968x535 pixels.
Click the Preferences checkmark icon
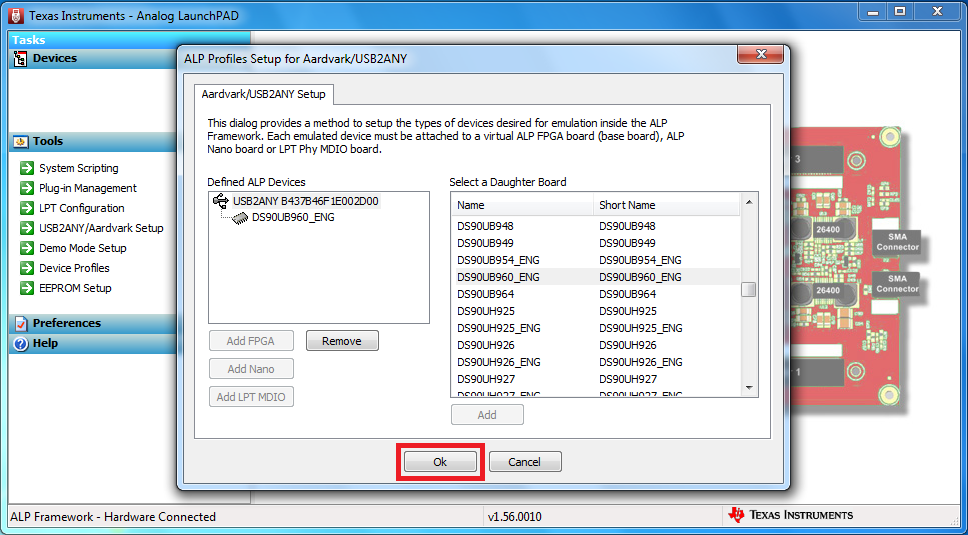tap(20, 323)
